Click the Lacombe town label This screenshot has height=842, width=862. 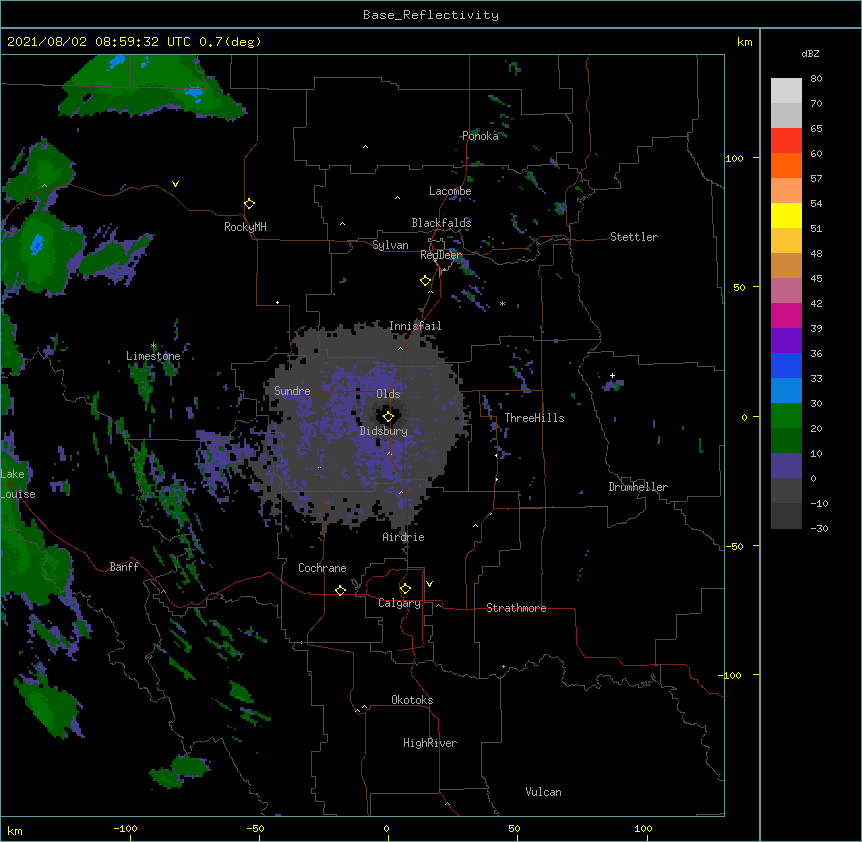[x=450, y=191]
